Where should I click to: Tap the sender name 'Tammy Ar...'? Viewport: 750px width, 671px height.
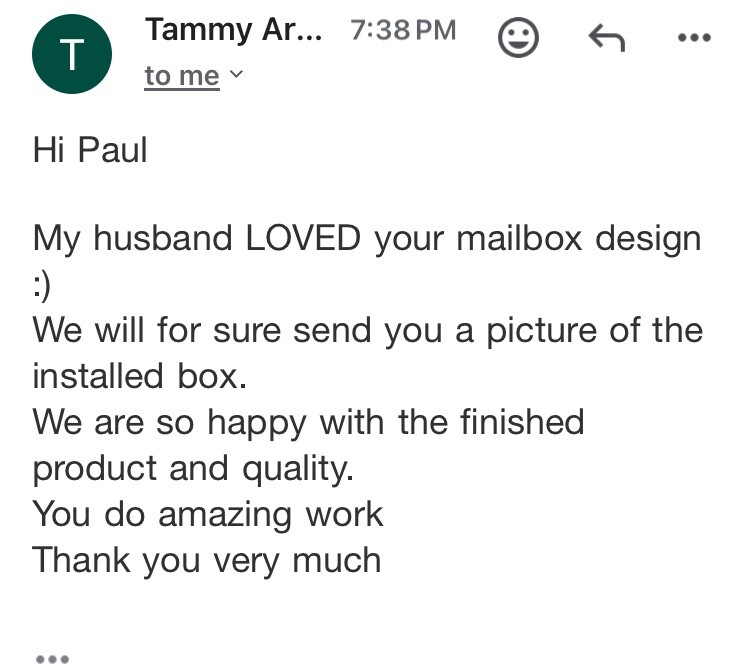pos(234,30)
